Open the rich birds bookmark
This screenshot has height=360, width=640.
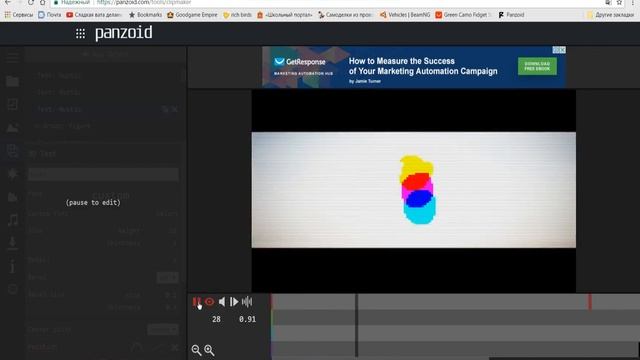[x=237, y=15]
